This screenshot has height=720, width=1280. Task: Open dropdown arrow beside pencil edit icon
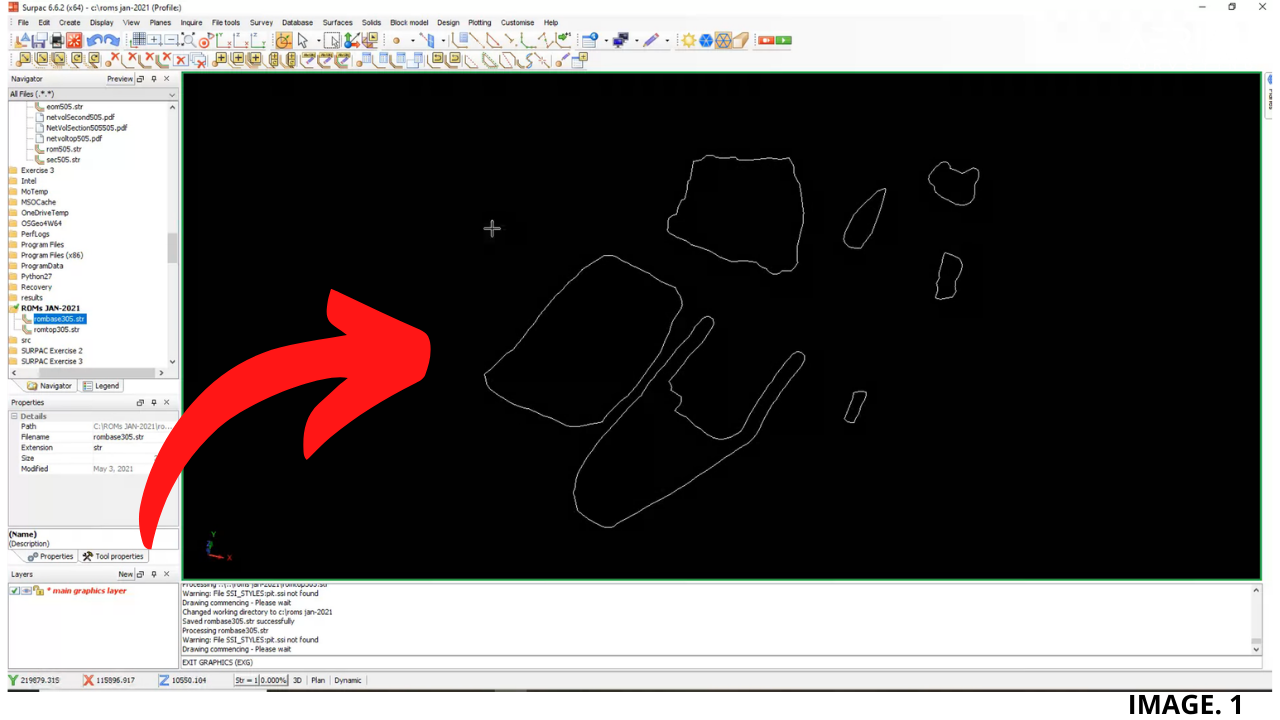pos(667,40)
